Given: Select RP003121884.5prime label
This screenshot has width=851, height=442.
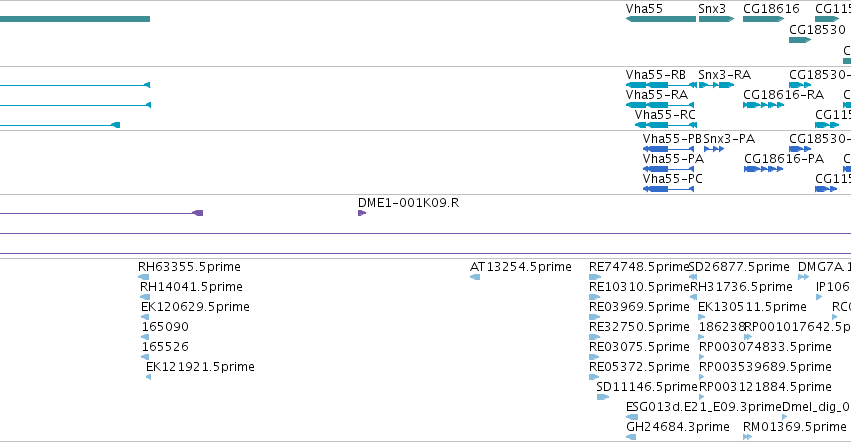Looking at the screenshot, I should coord(765,387).
